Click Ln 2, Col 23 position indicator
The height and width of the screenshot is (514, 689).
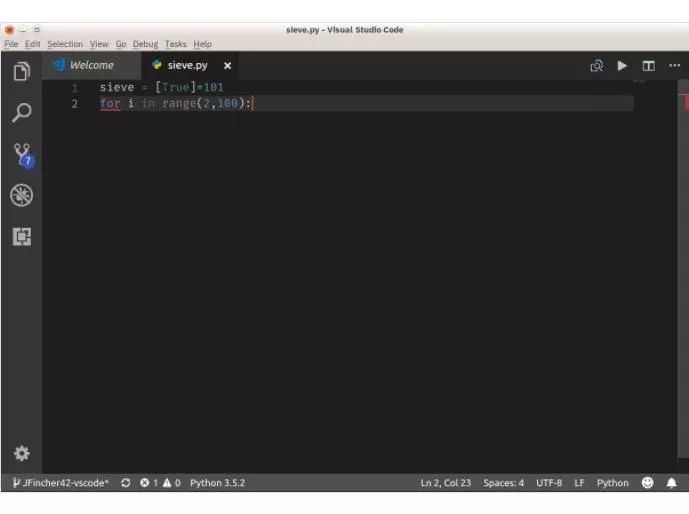point(446,483)
